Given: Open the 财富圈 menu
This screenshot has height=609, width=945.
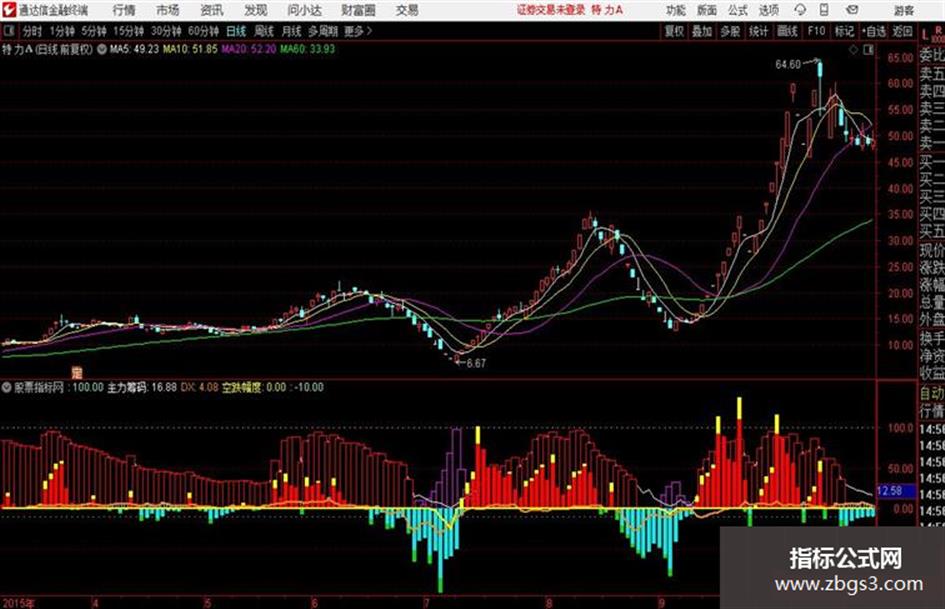Looking at the screenshot, I should point(358,10).
